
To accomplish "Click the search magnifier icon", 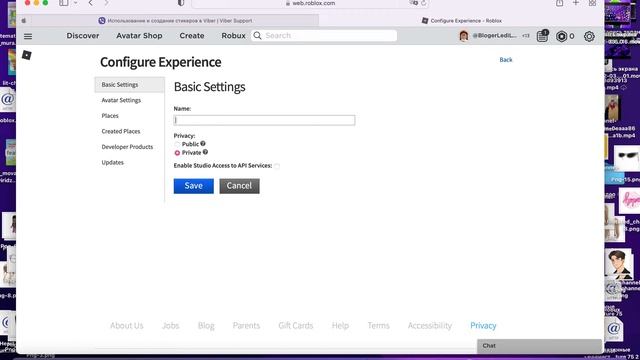I will 258,36.
